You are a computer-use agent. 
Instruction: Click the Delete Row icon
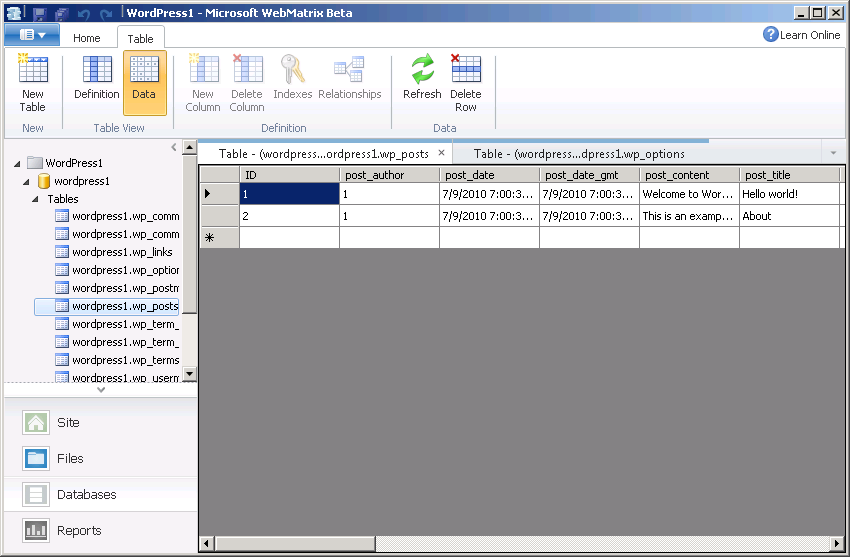(466, 69)
